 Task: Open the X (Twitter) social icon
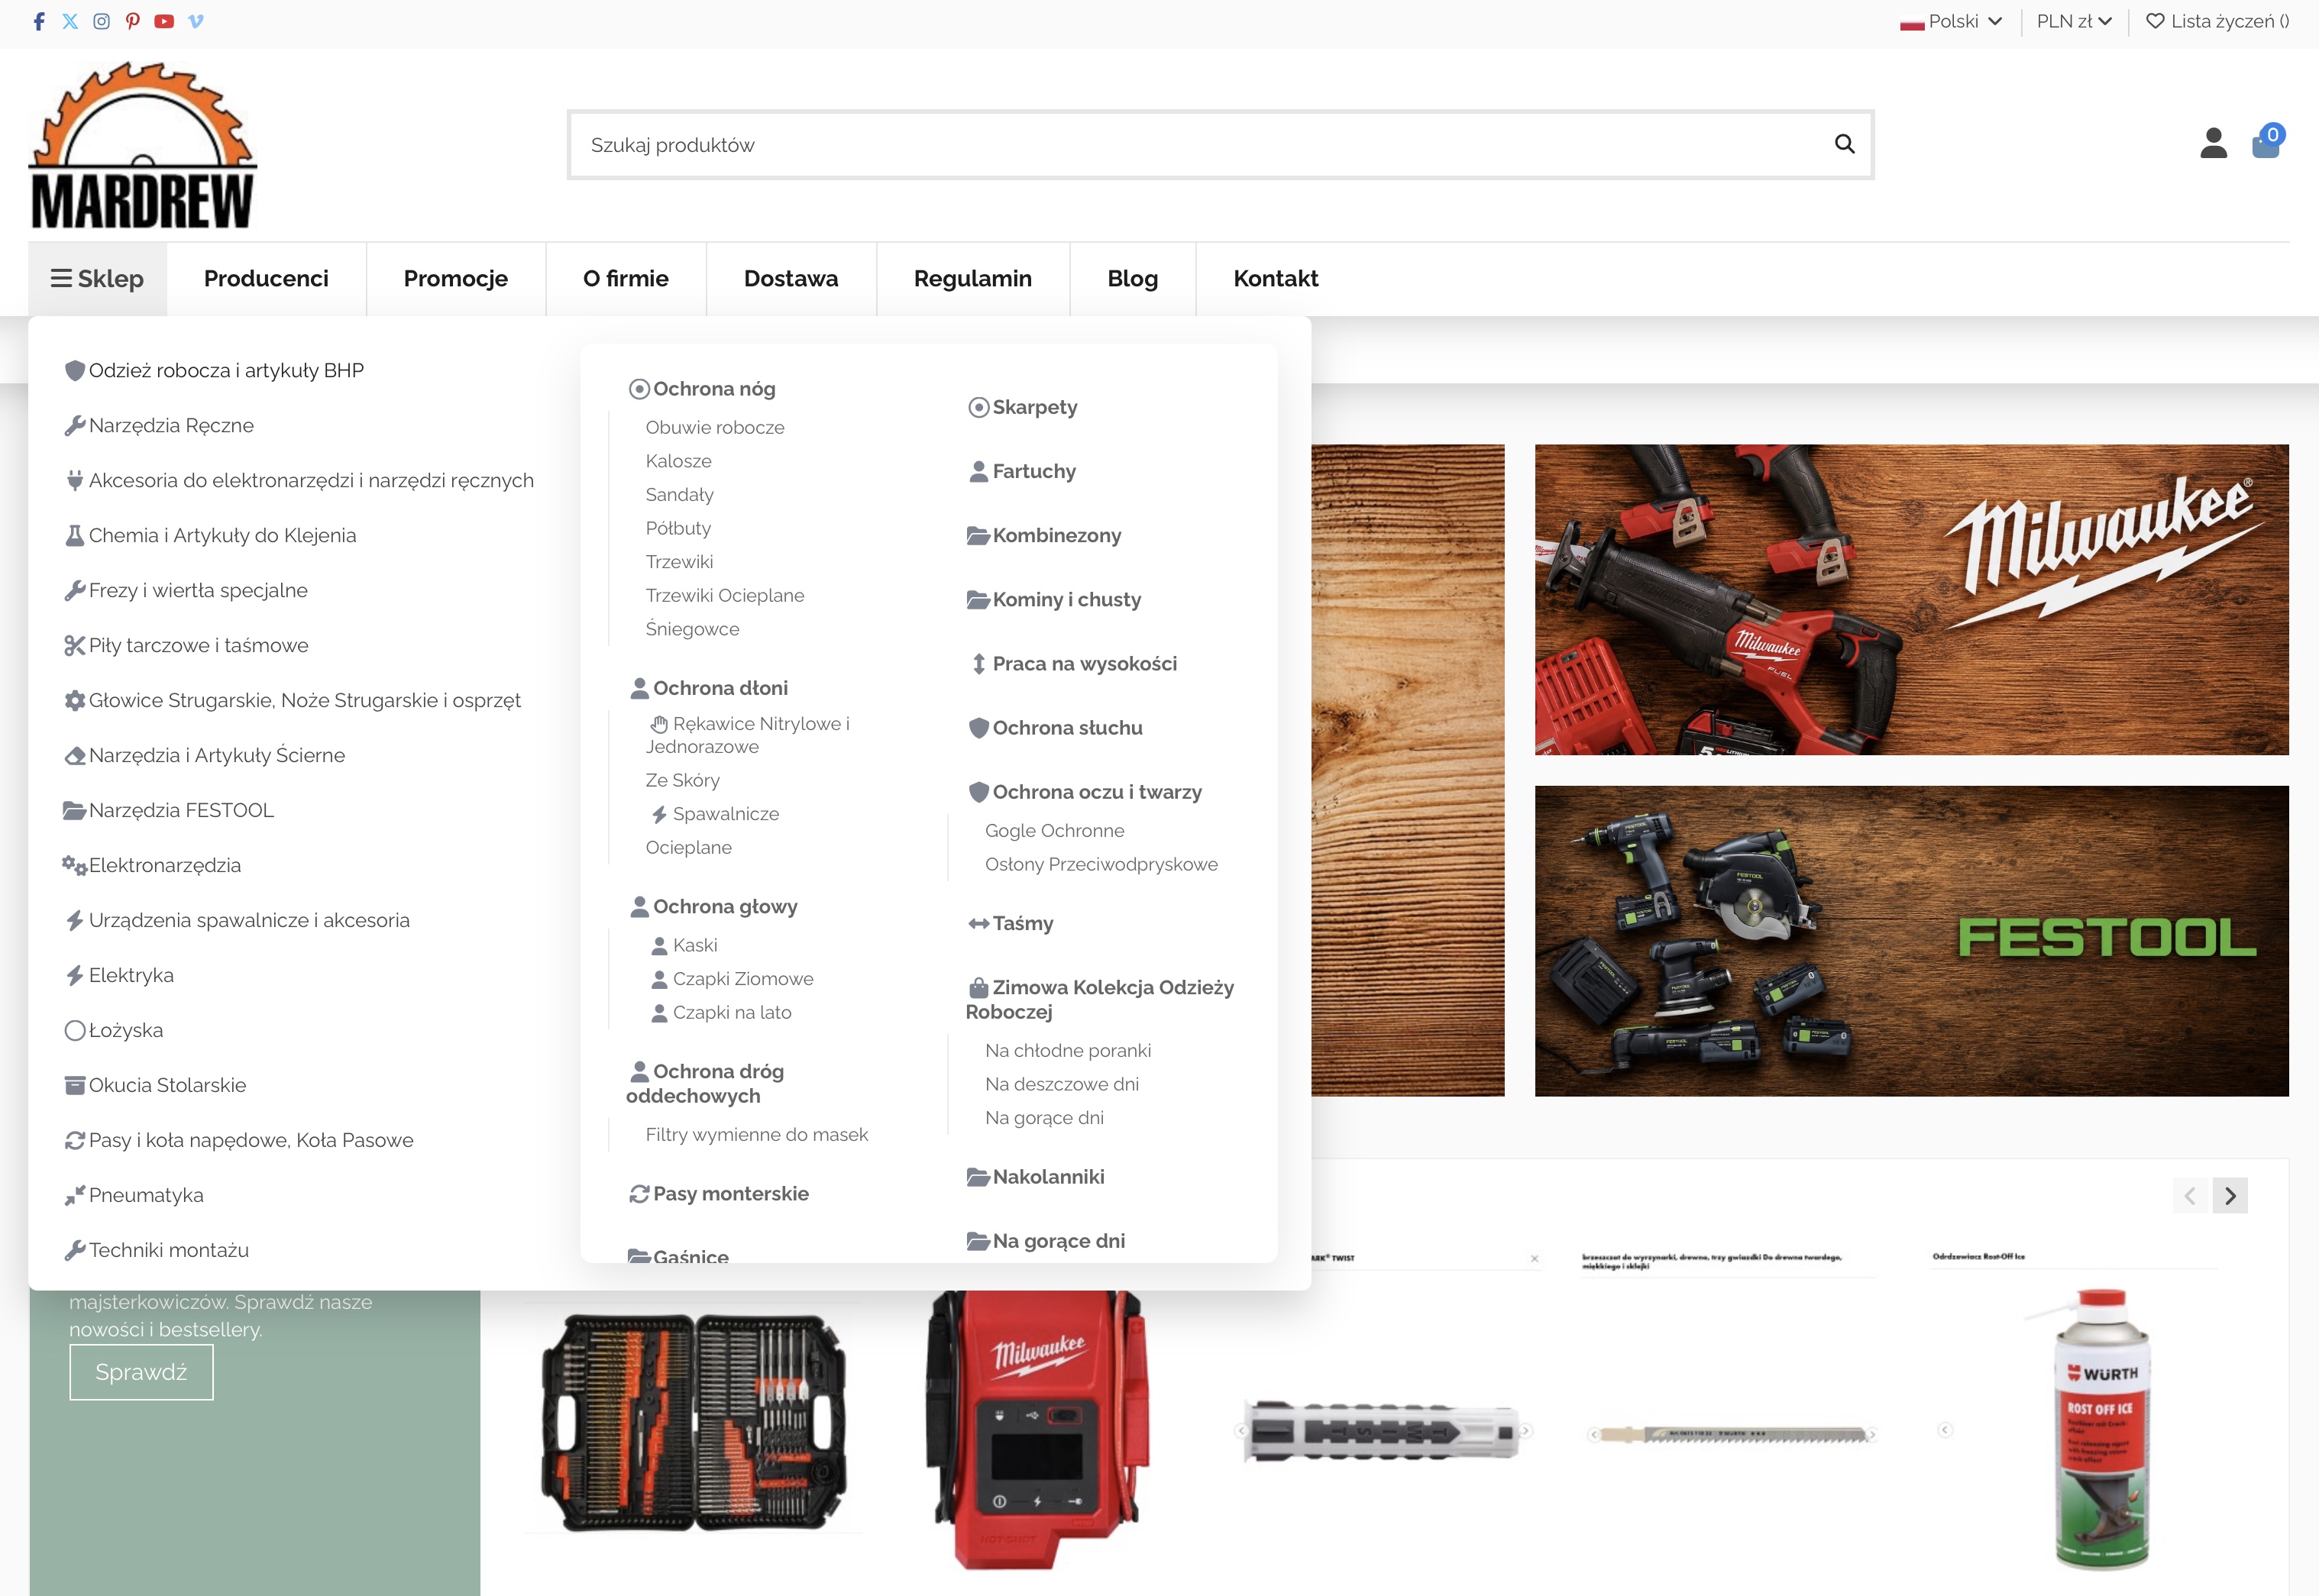point(70,21)
